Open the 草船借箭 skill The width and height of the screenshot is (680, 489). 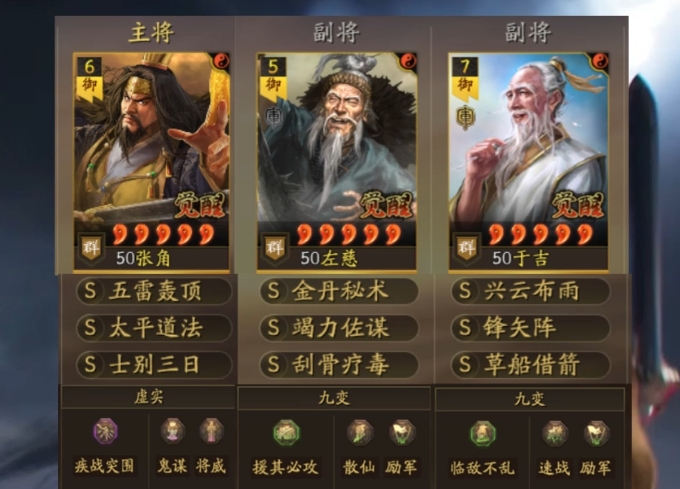(x=530, y=365)
